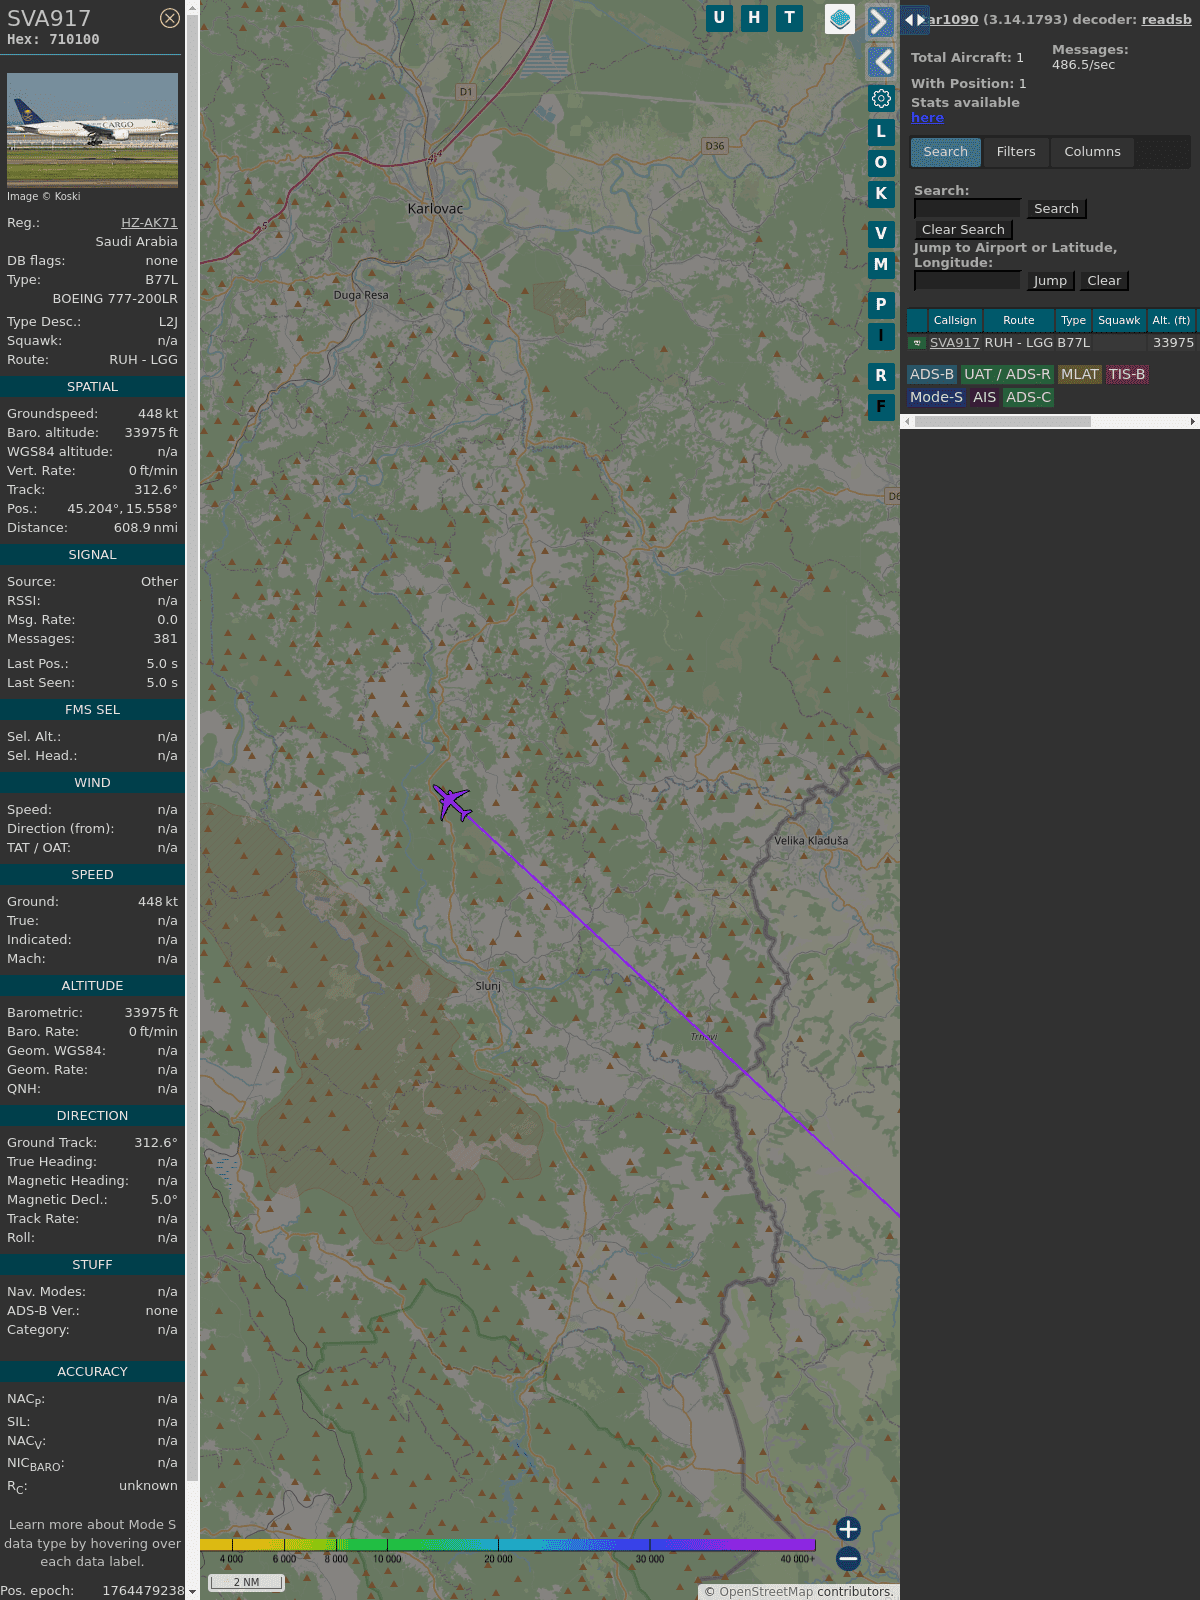Click the zoom in plus button
Viewport: 1200px width, 1600px height.
pyautogui.click(x=848, y=1528)
